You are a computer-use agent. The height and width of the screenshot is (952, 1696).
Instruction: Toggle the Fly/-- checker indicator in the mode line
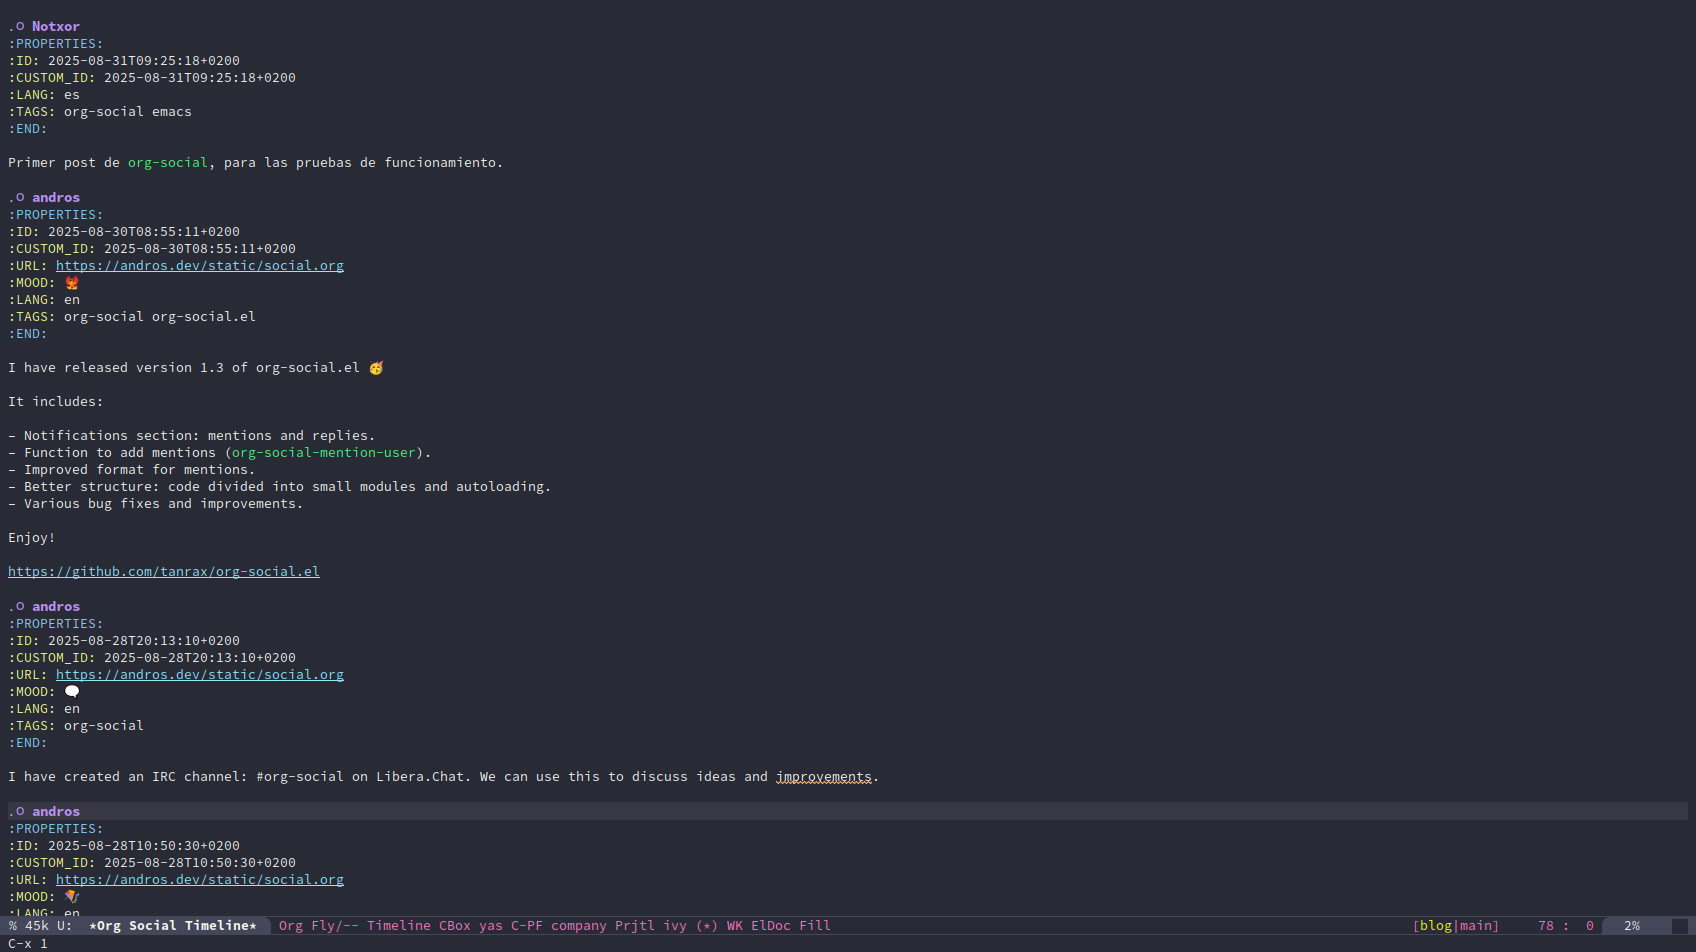point(334,926)
